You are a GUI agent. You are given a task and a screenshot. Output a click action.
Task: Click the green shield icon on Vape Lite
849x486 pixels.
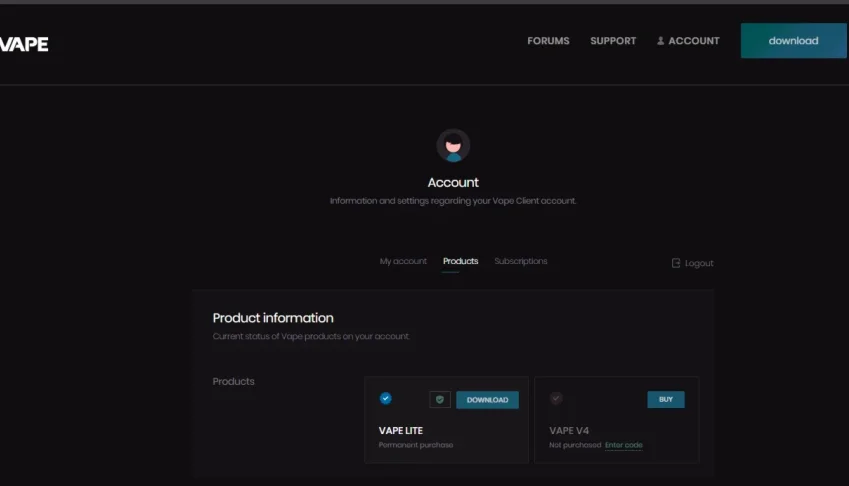point(440,399)
